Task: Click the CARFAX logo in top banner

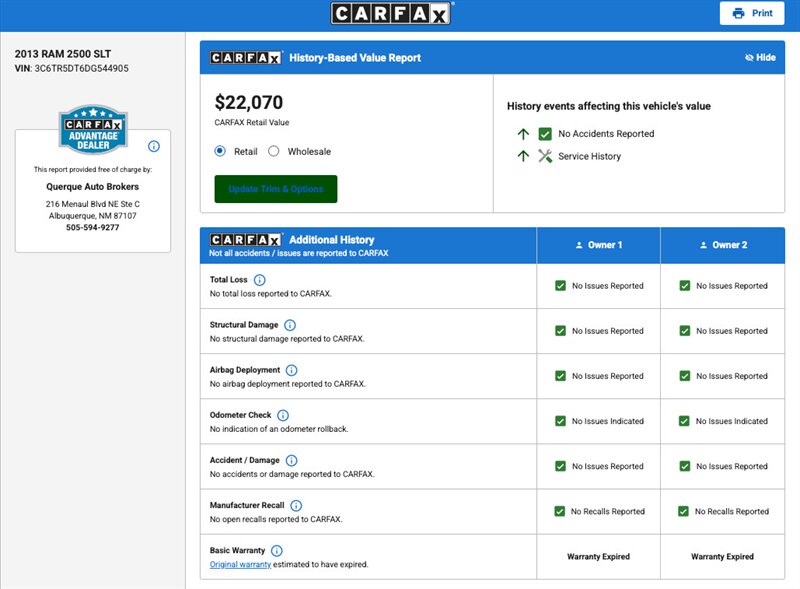Action: (x=391, y=13)
